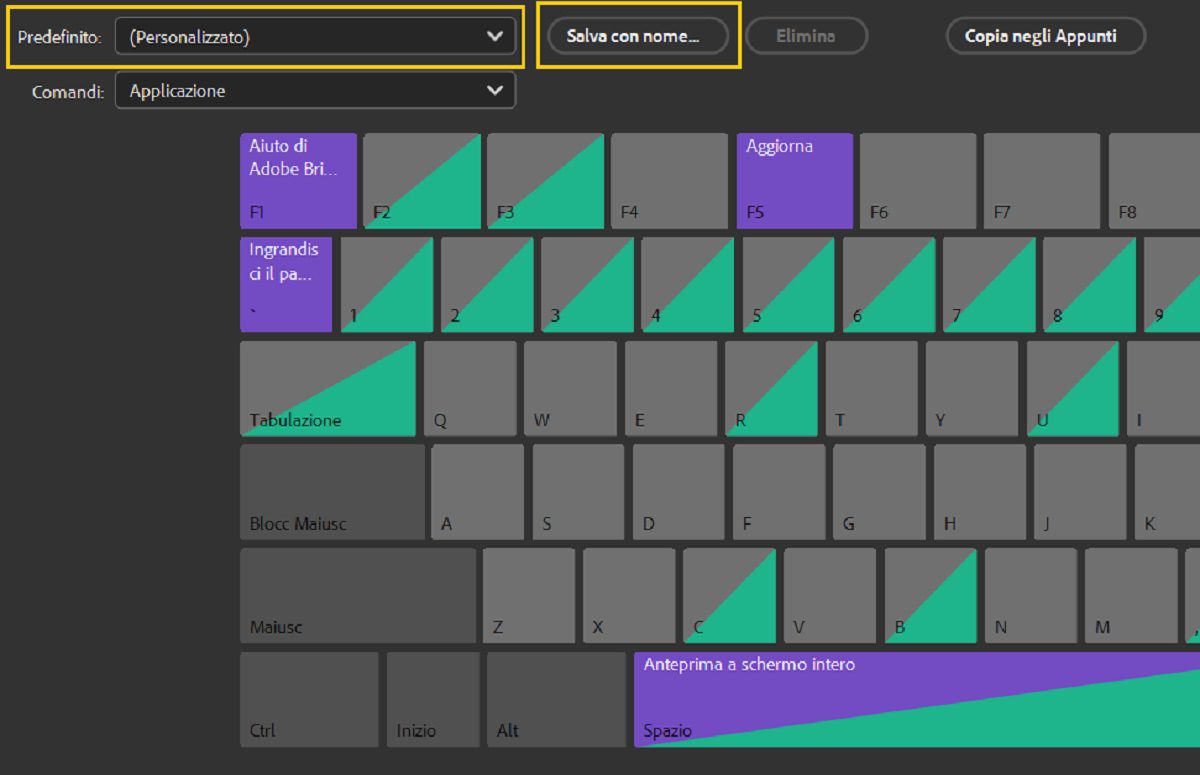Select the Maiusc key
The height and width of the screenshot is (775, 1200).
coord(358,596)
